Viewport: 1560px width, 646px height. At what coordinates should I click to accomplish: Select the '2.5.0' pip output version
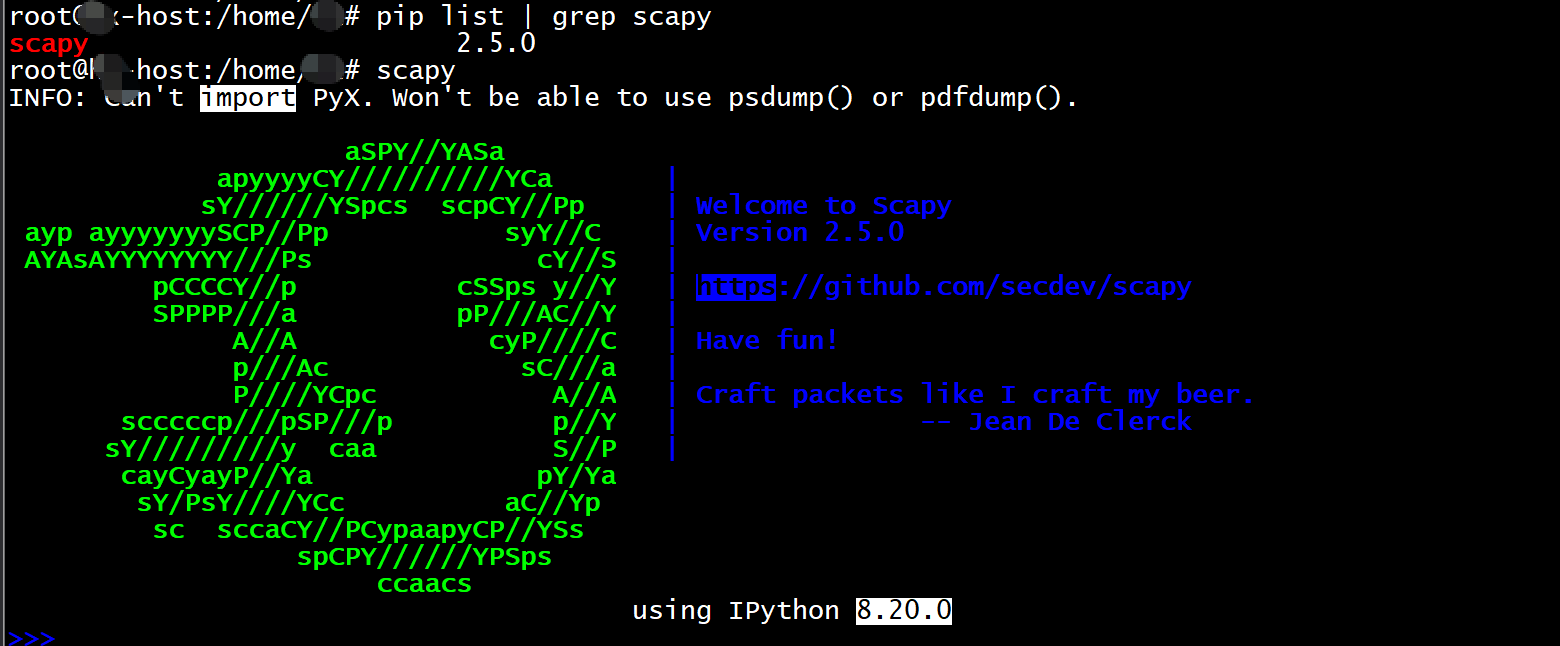[496, 43]
